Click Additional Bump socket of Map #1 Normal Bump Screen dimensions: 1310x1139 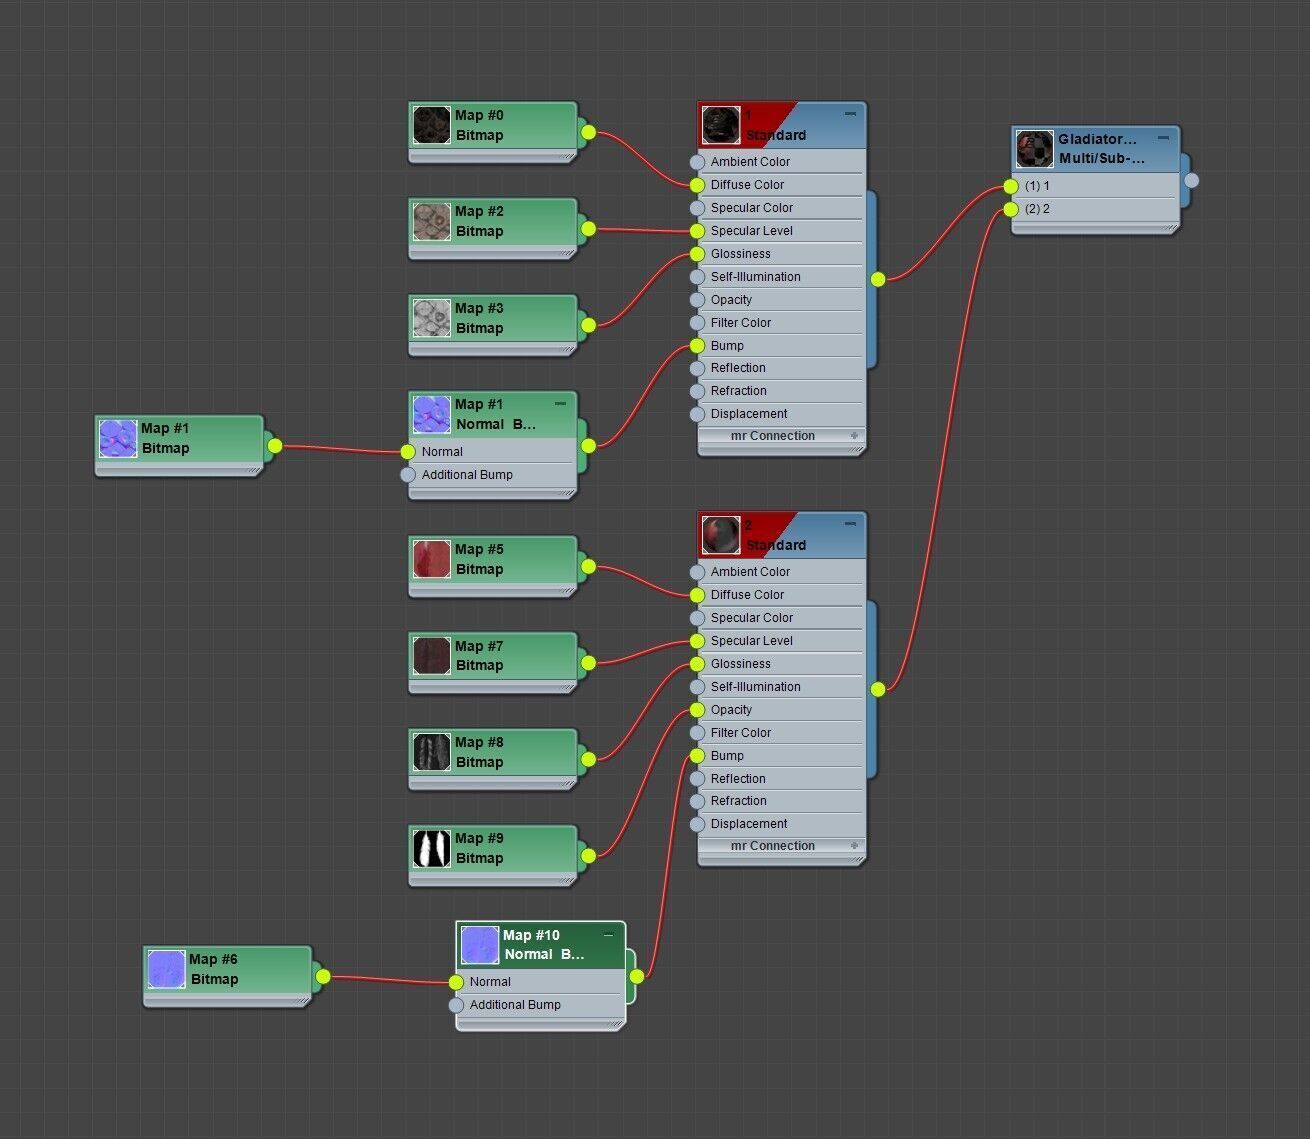(x=408, y=475)
